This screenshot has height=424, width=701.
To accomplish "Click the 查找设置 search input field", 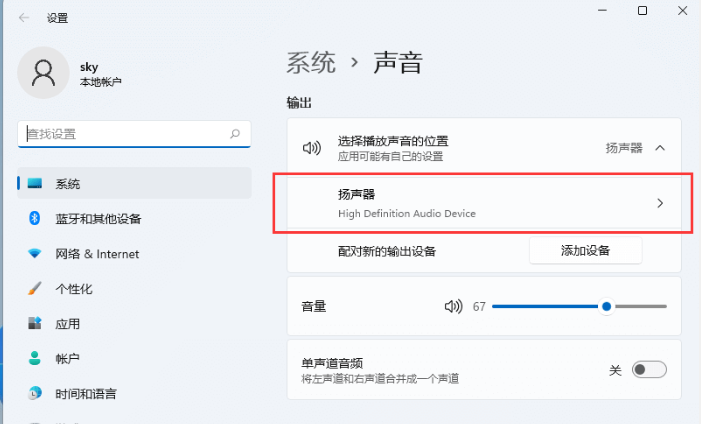I will tap(134, 134).
